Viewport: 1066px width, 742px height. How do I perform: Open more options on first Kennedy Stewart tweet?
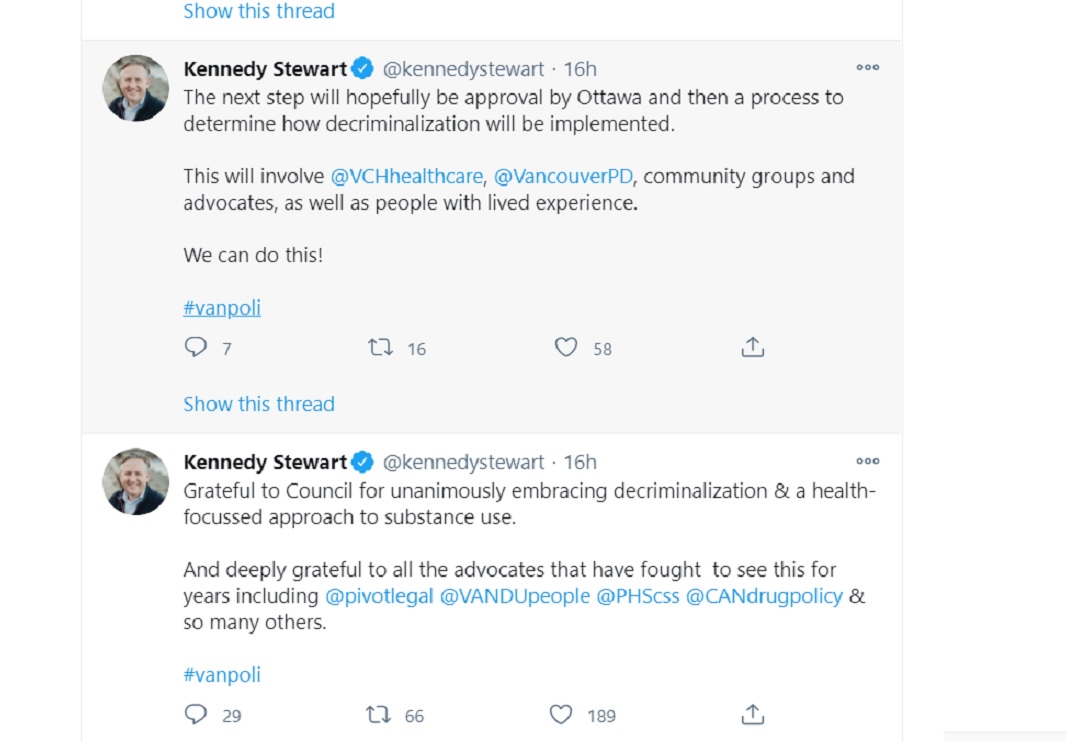pyautogui.click(x=867, y=67)
